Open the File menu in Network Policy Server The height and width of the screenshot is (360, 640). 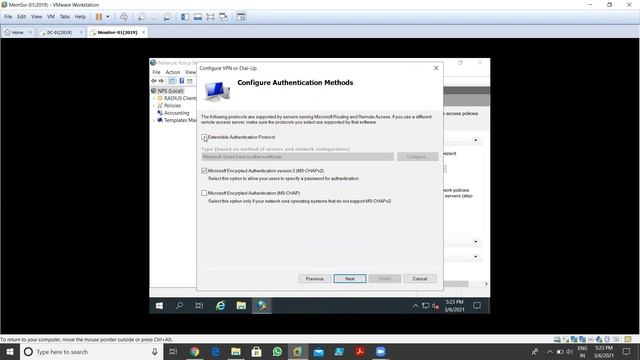[156, 72]
